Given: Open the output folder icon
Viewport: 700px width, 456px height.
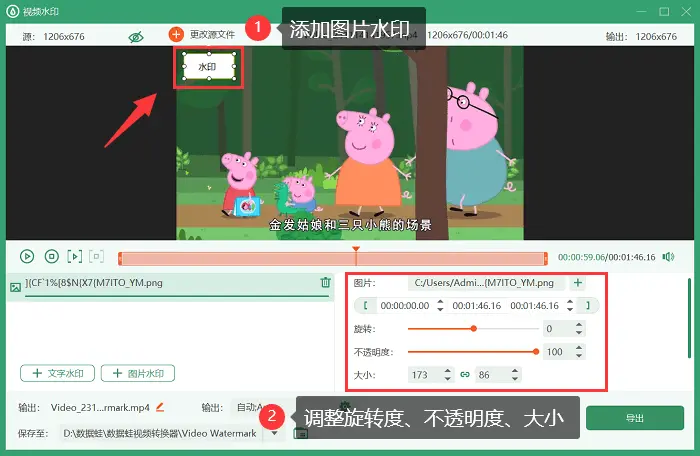Looking at the screenshot, I should 300,433.
